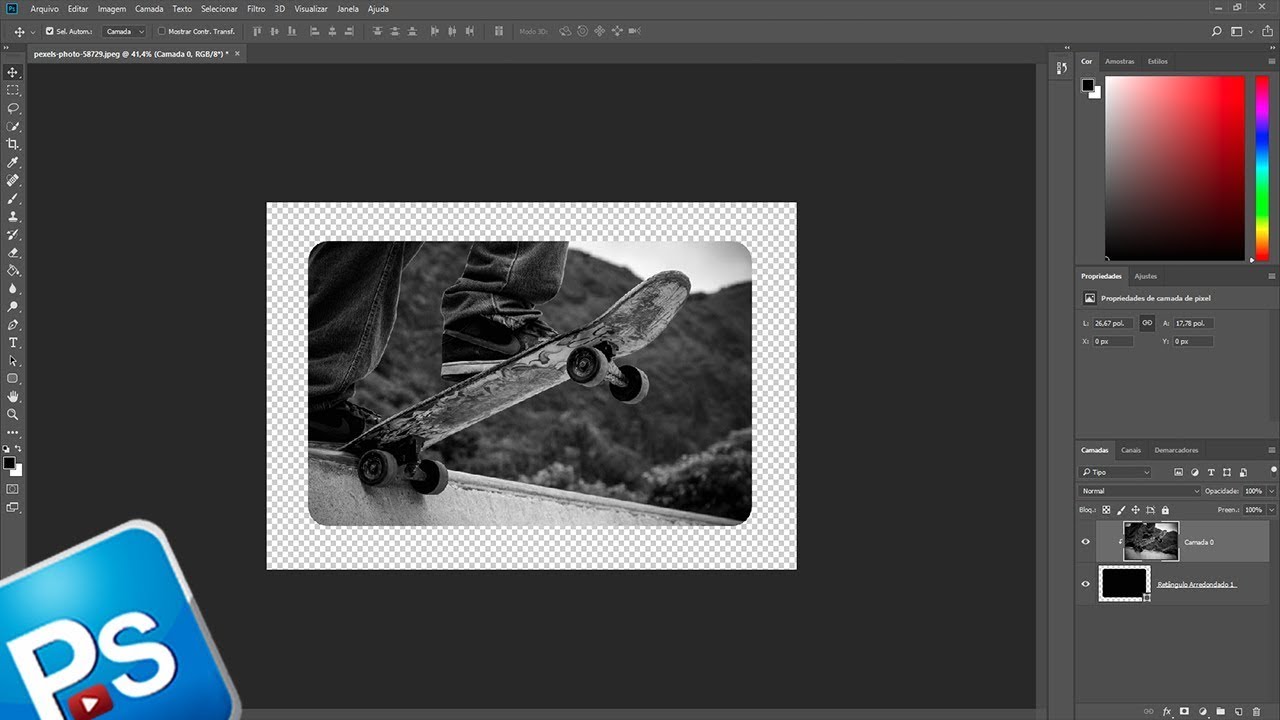Image resolution: width=1280 pixels, height=720 pixels.
Task: Open the Normal blend mode dropdown
Action: [x=1140, y=491]
